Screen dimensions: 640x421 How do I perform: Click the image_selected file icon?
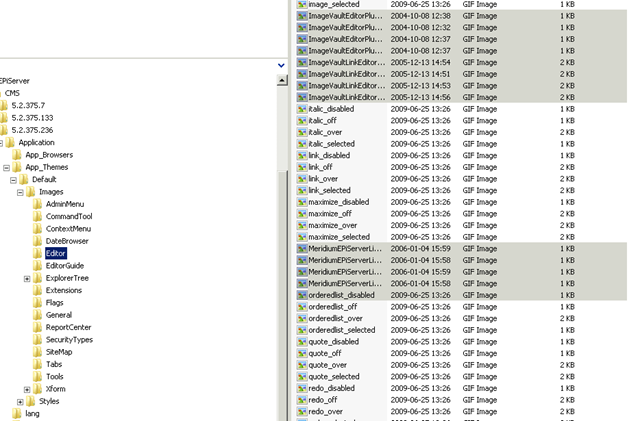(x=301, y=5)
